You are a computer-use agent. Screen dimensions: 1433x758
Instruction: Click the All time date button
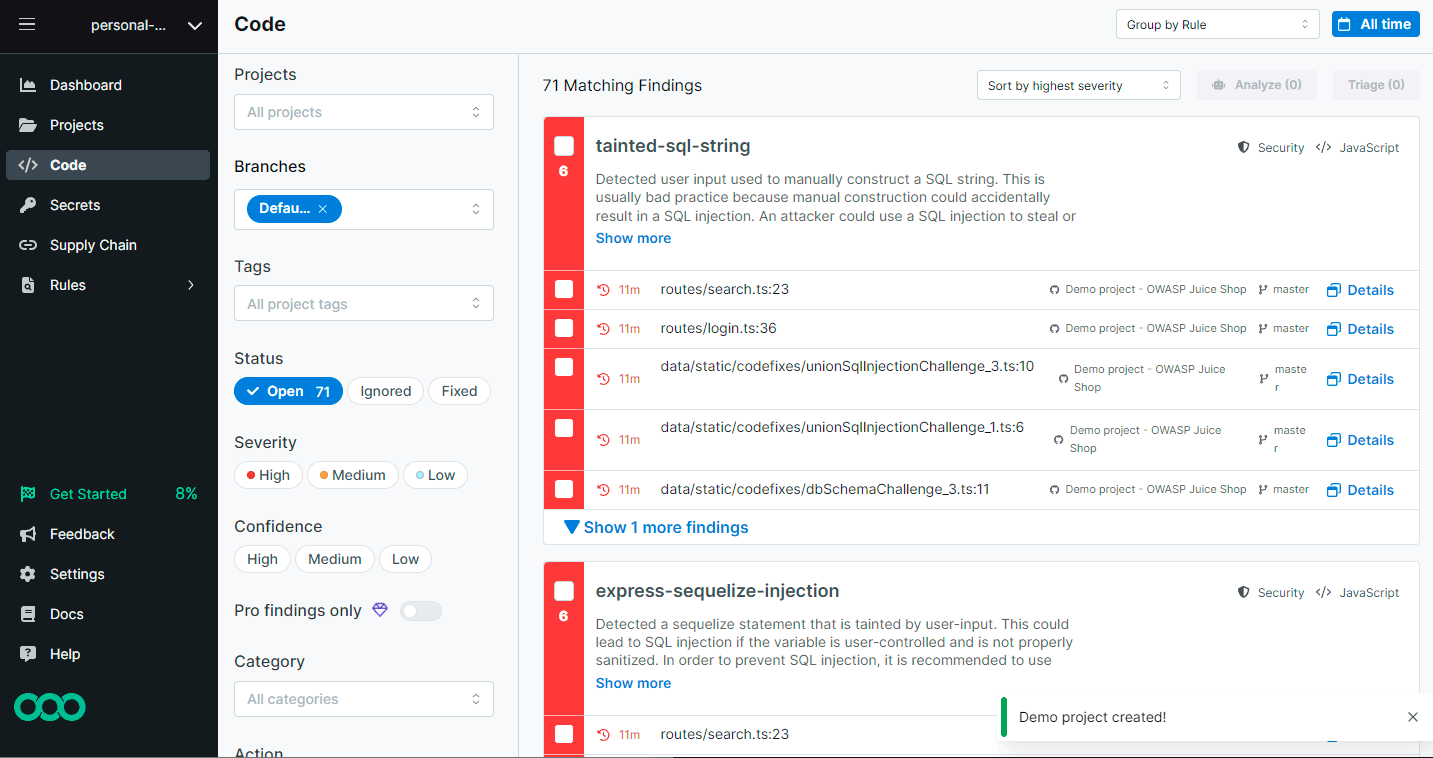coord(1375,25)
